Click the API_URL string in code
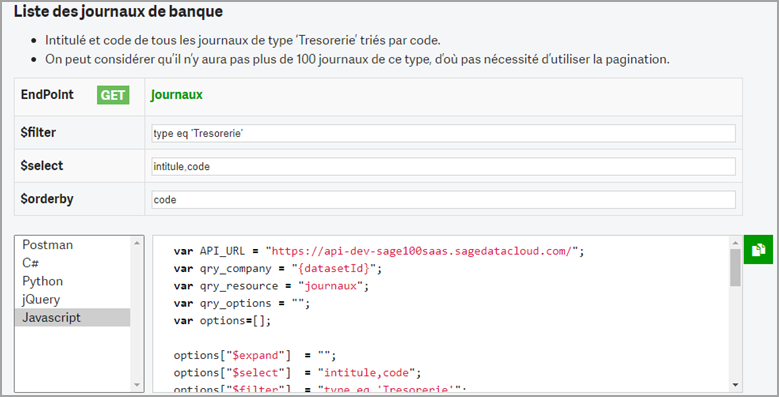This screenshot has height=397, width=779. pyautogui.click(x=422, y=251)
